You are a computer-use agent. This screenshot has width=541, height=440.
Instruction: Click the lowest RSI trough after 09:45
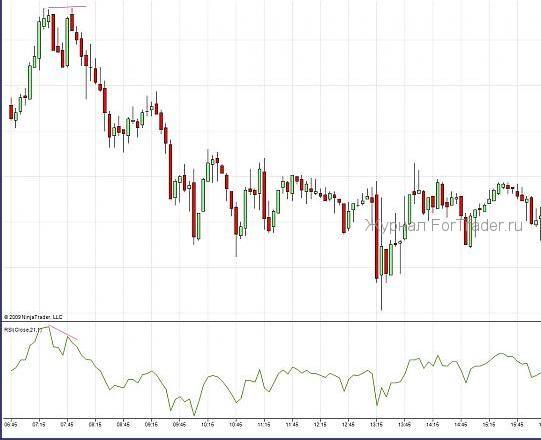pos(194,414)
